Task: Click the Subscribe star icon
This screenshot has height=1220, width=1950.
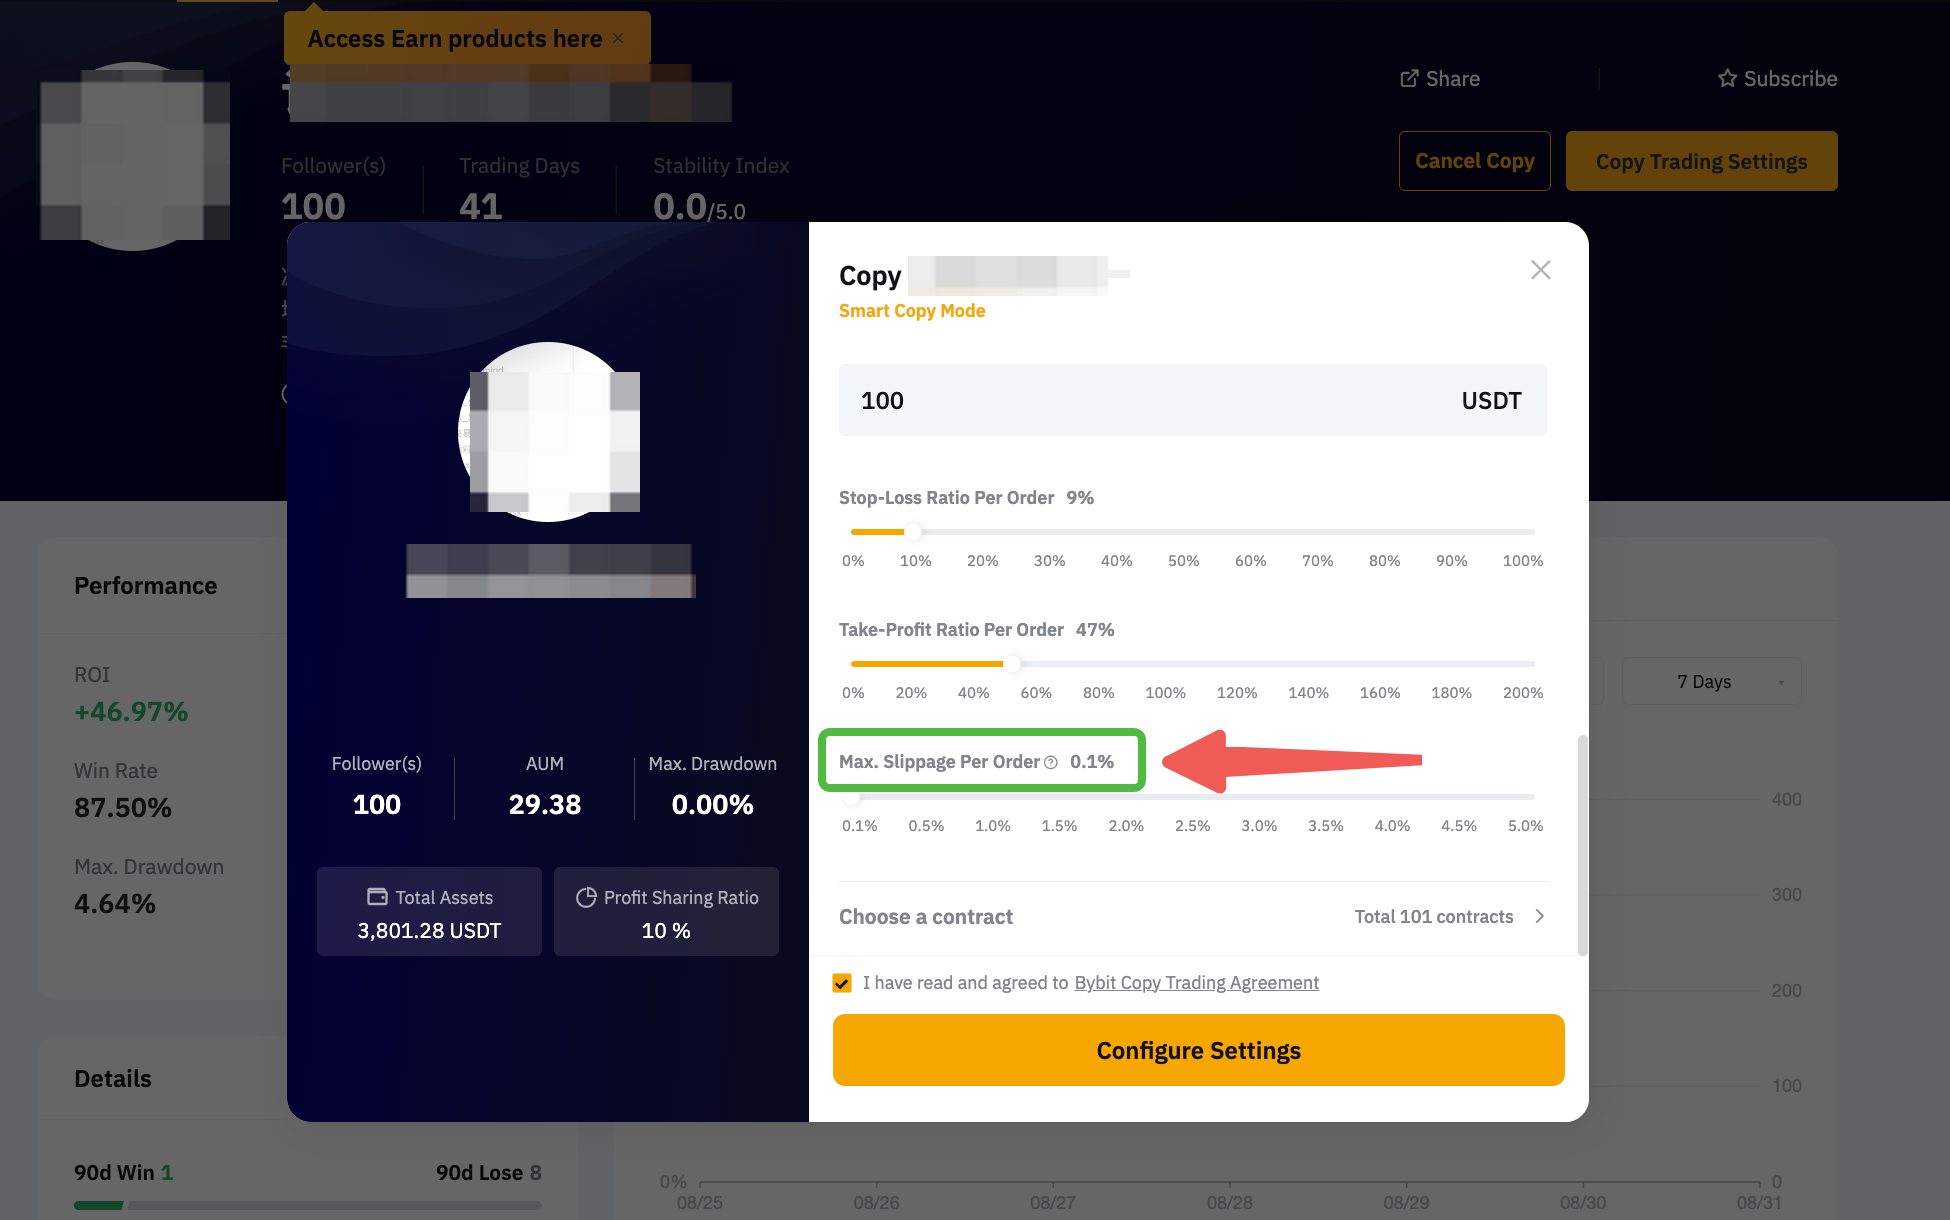Action: coord(1727,79)
